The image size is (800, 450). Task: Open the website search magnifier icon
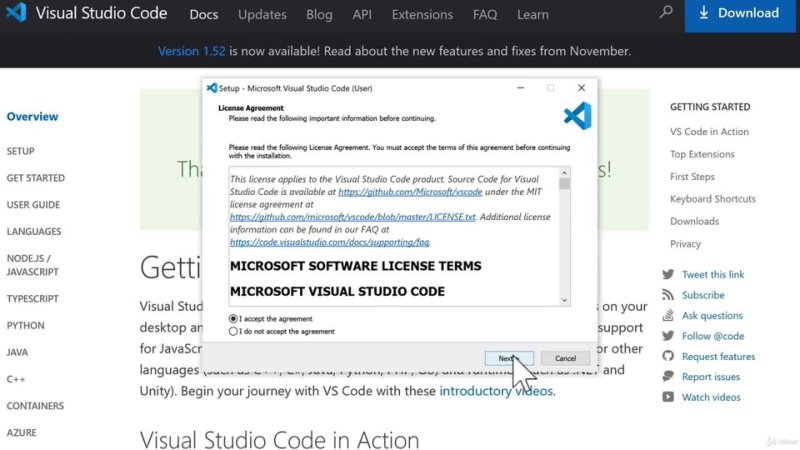(x=666, y=12)
